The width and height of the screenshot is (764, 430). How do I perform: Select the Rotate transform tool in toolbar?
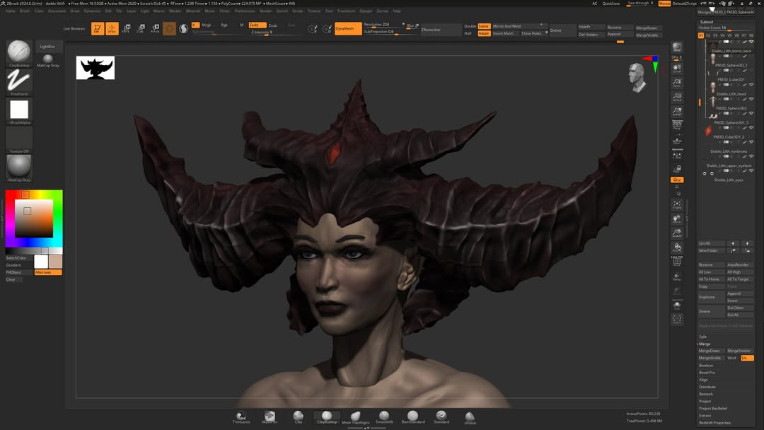point(155,28)
